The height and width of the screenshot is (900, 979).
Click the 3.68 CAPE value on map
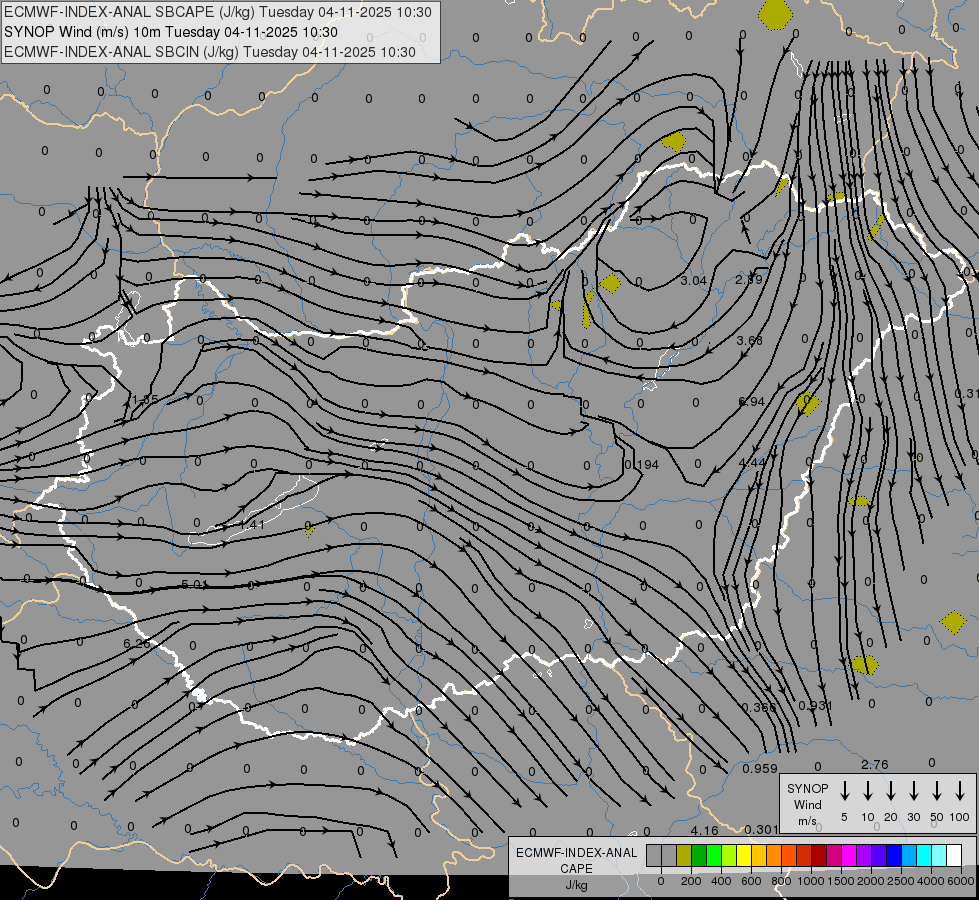click(749, 340)
